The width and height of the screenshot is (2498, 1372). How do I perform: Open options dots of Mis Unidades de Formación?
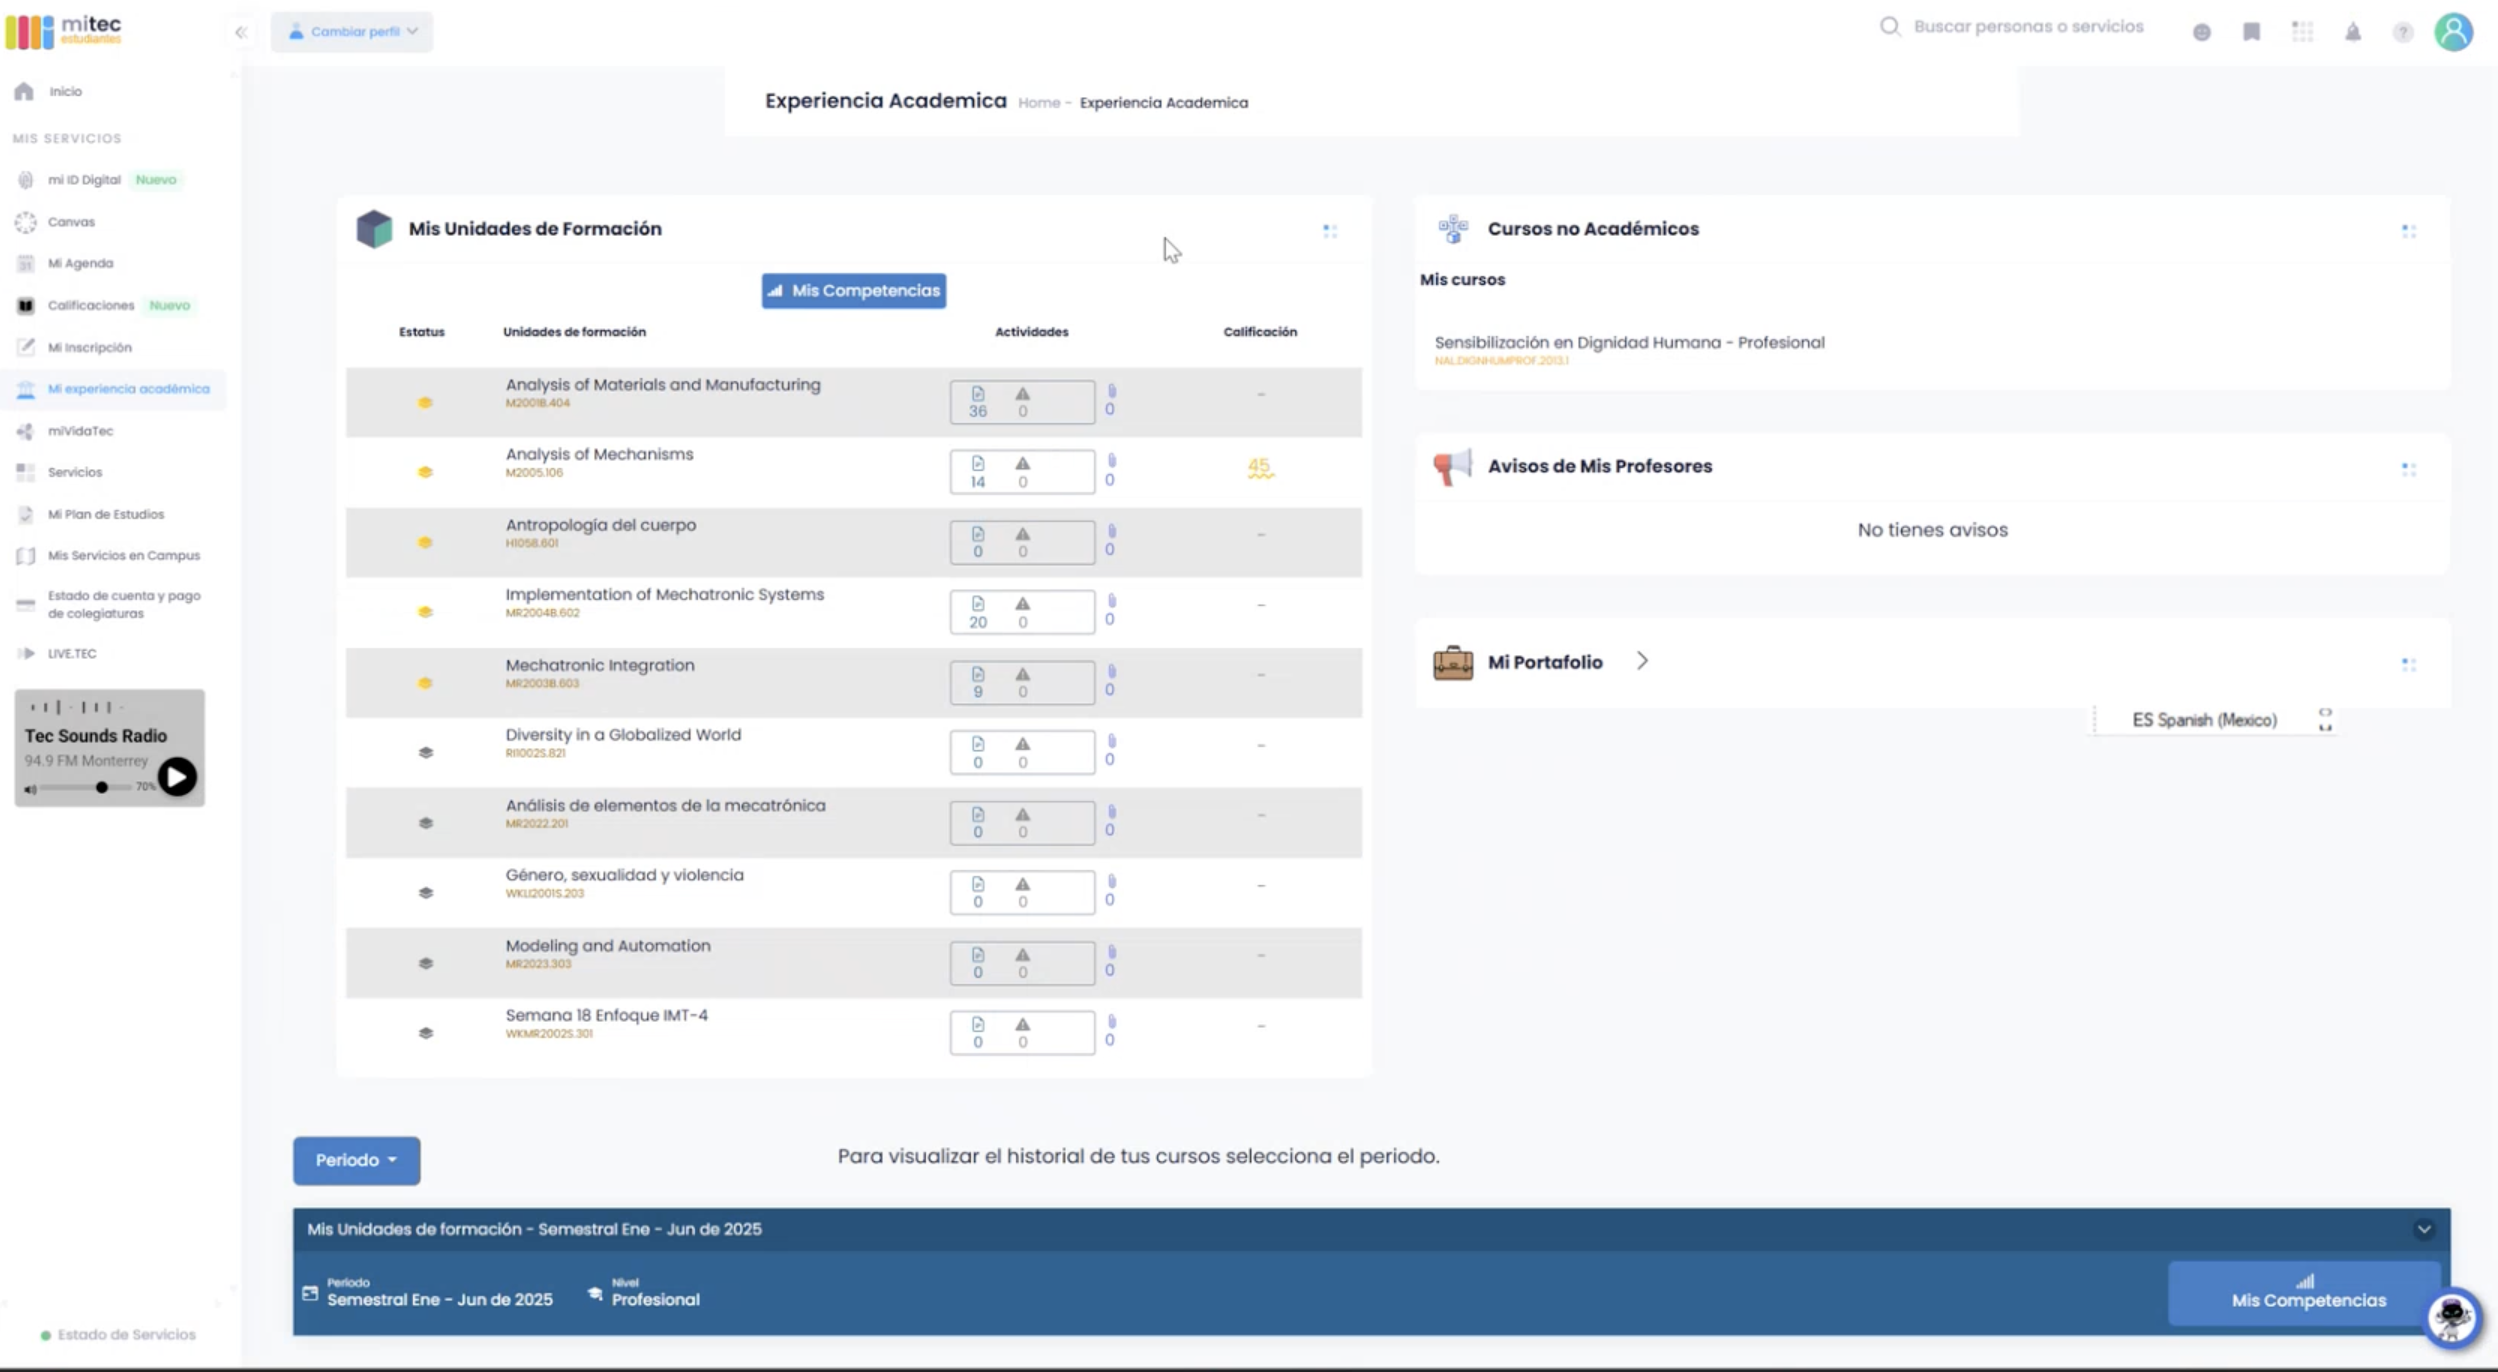[1330, 231]
